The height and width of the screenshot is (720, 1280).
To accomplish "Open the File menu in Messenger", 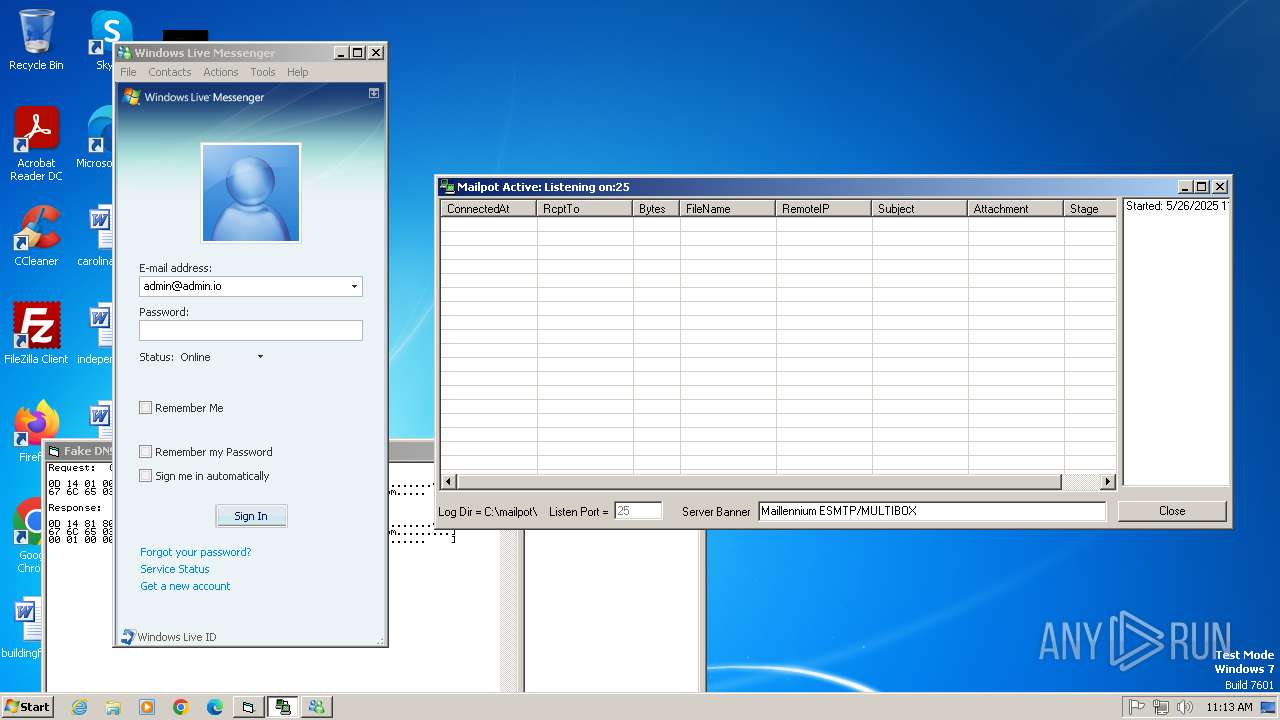I will (128, 72).
